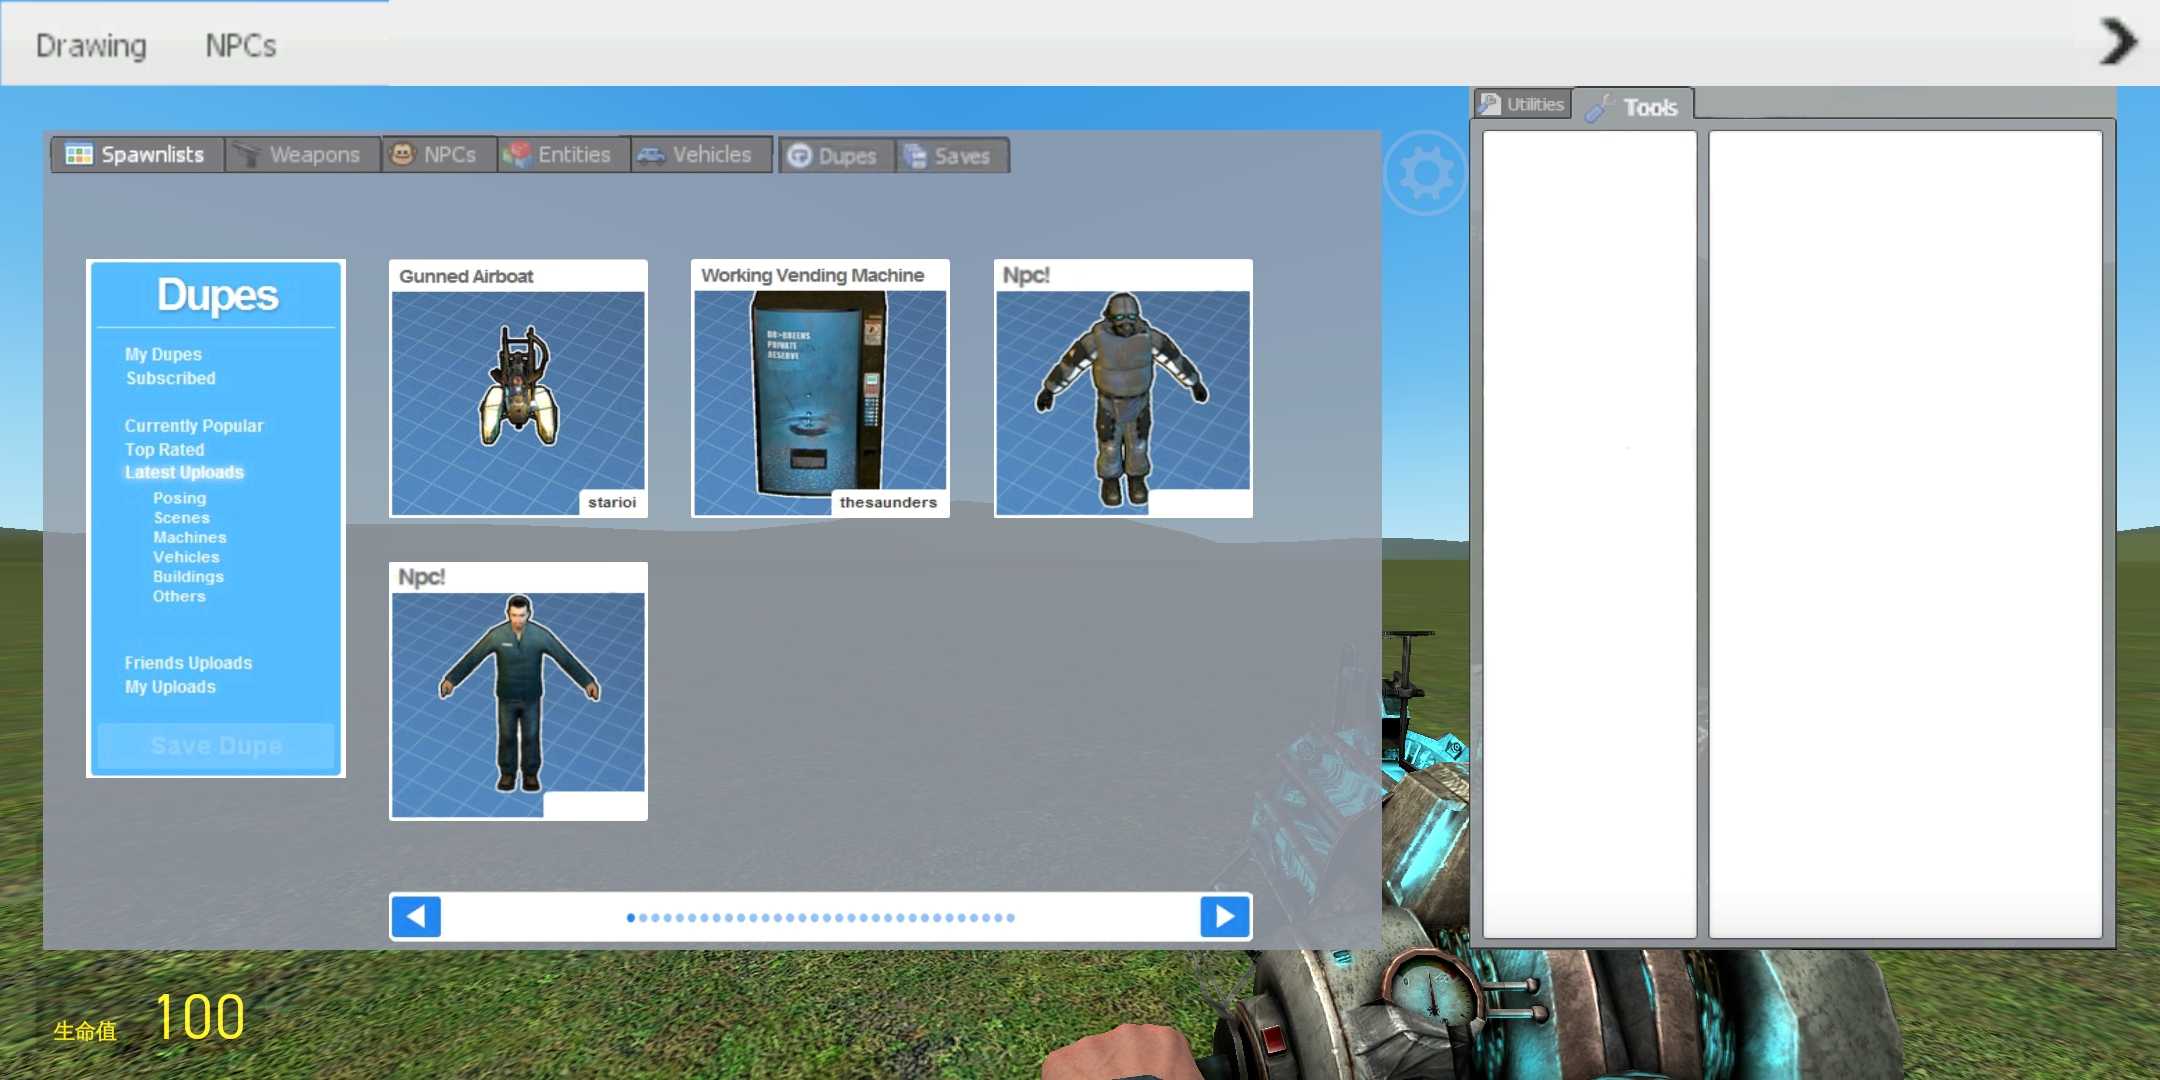Viewport: 2160px width, 1080px height.
Task: Click the health value 100
Action: click(x=200, y=1017)
